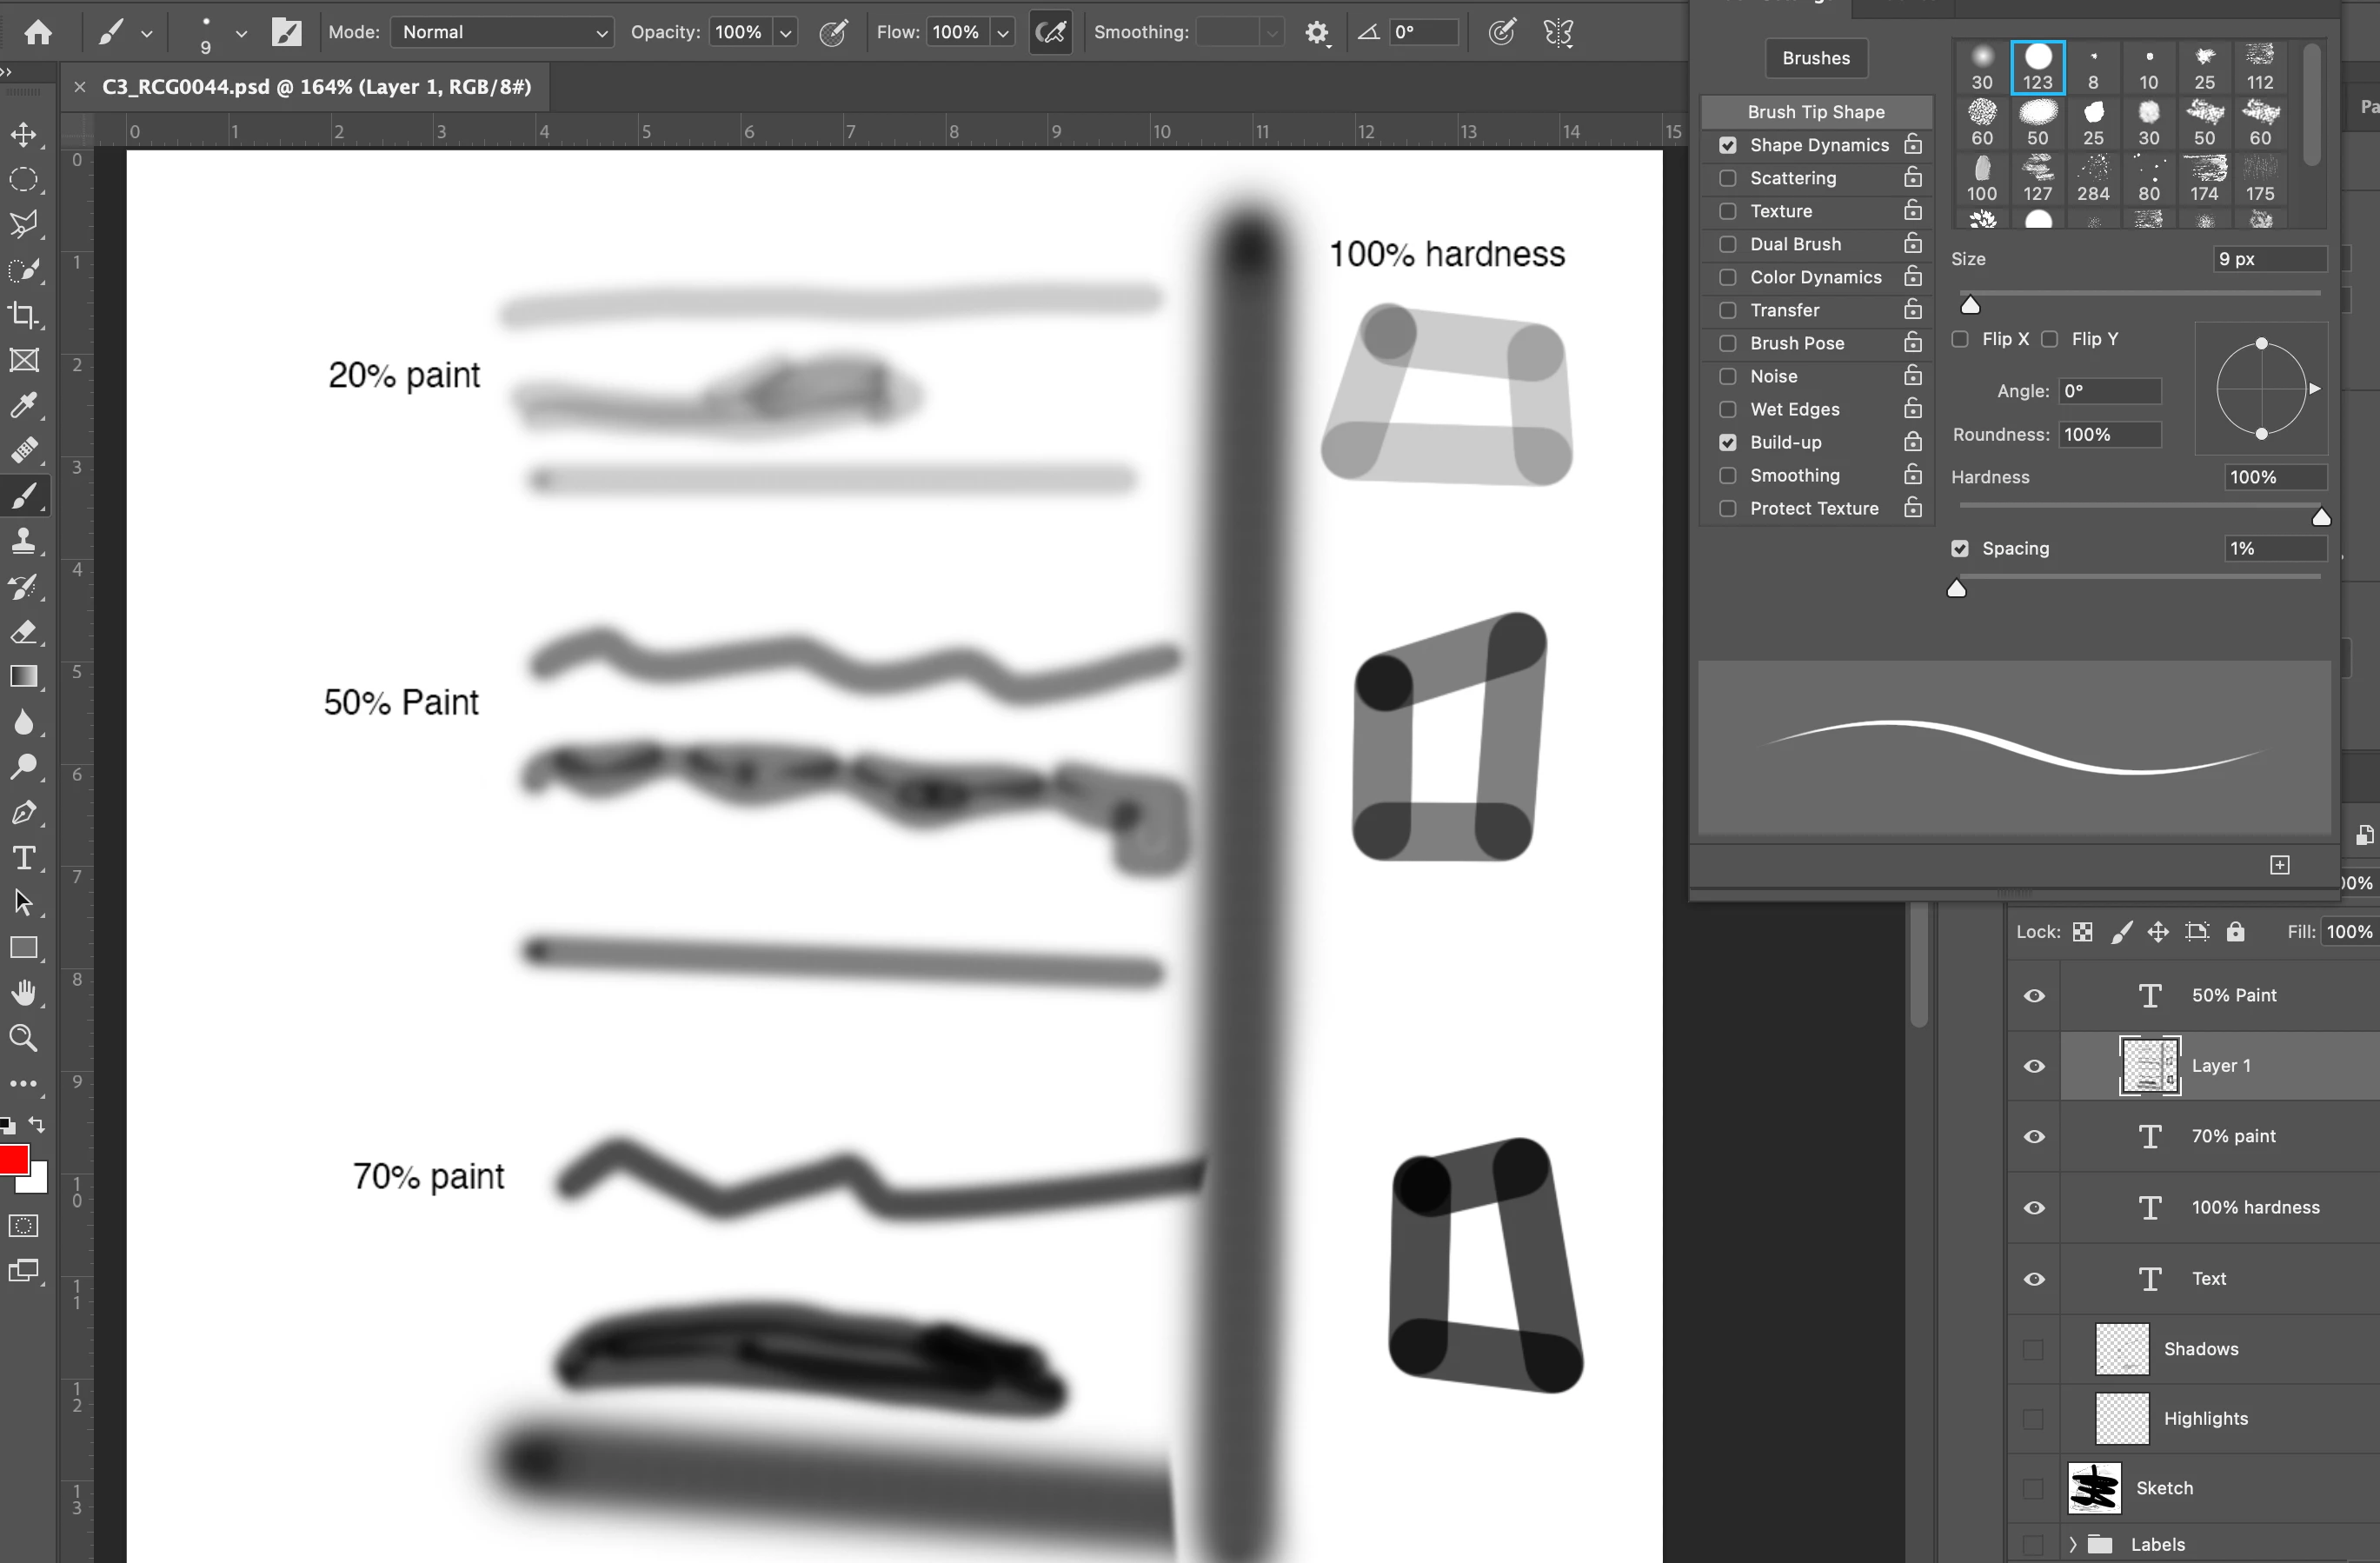Select the C3_RCG0044.psd document tab

tap(316, 87)
